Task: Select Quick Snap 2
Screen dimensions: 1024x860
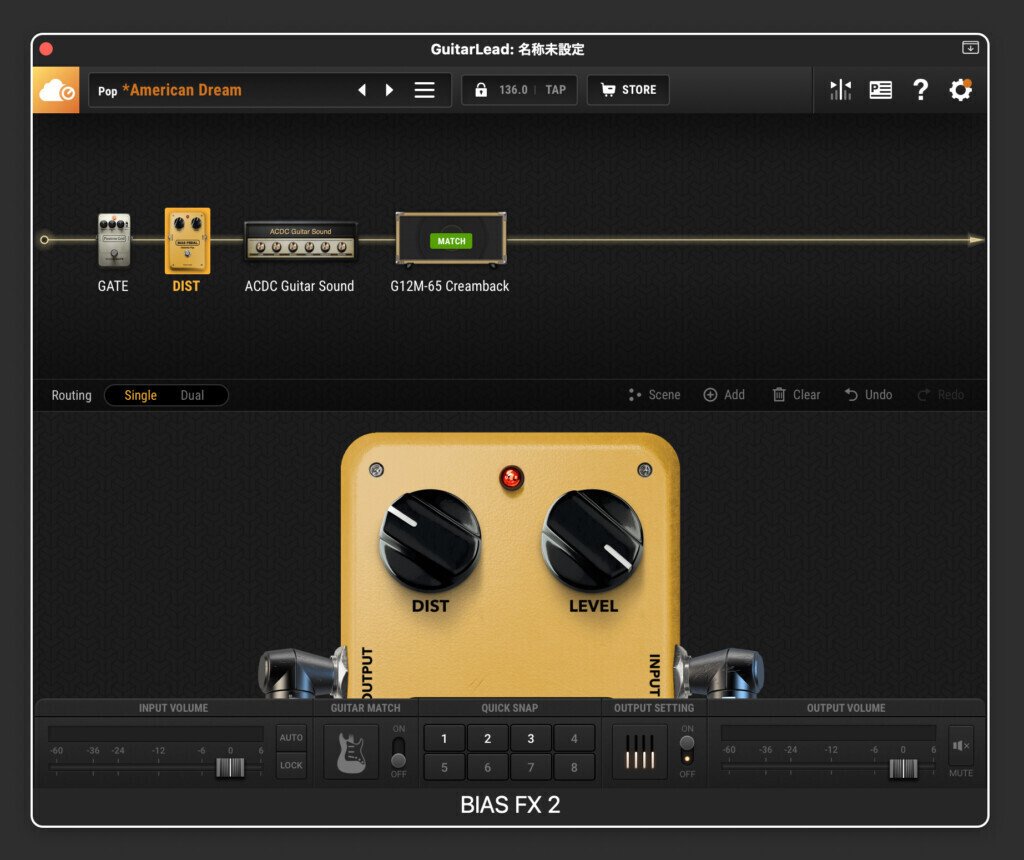Action: point(487,739)
